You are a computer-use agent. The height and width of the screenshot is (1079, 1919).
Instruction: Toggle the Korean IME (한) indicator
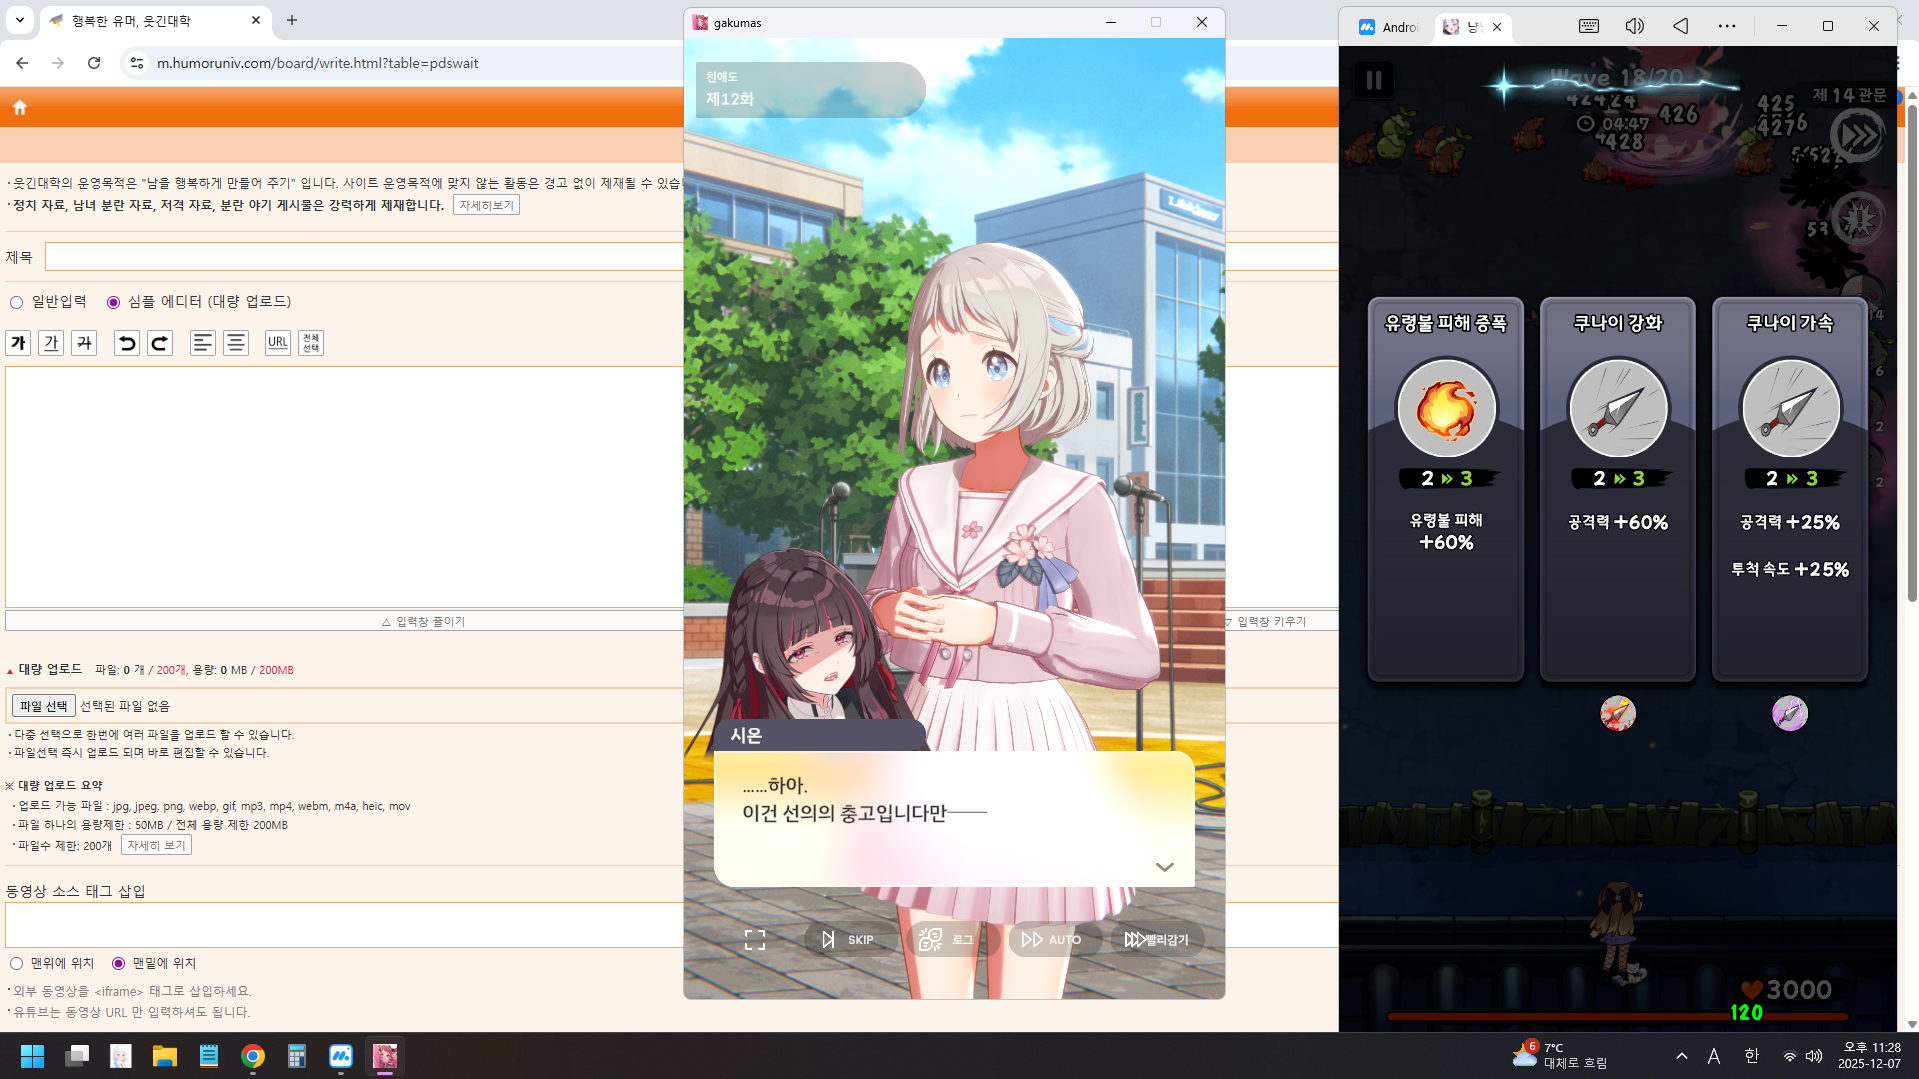(1751, 1056)
